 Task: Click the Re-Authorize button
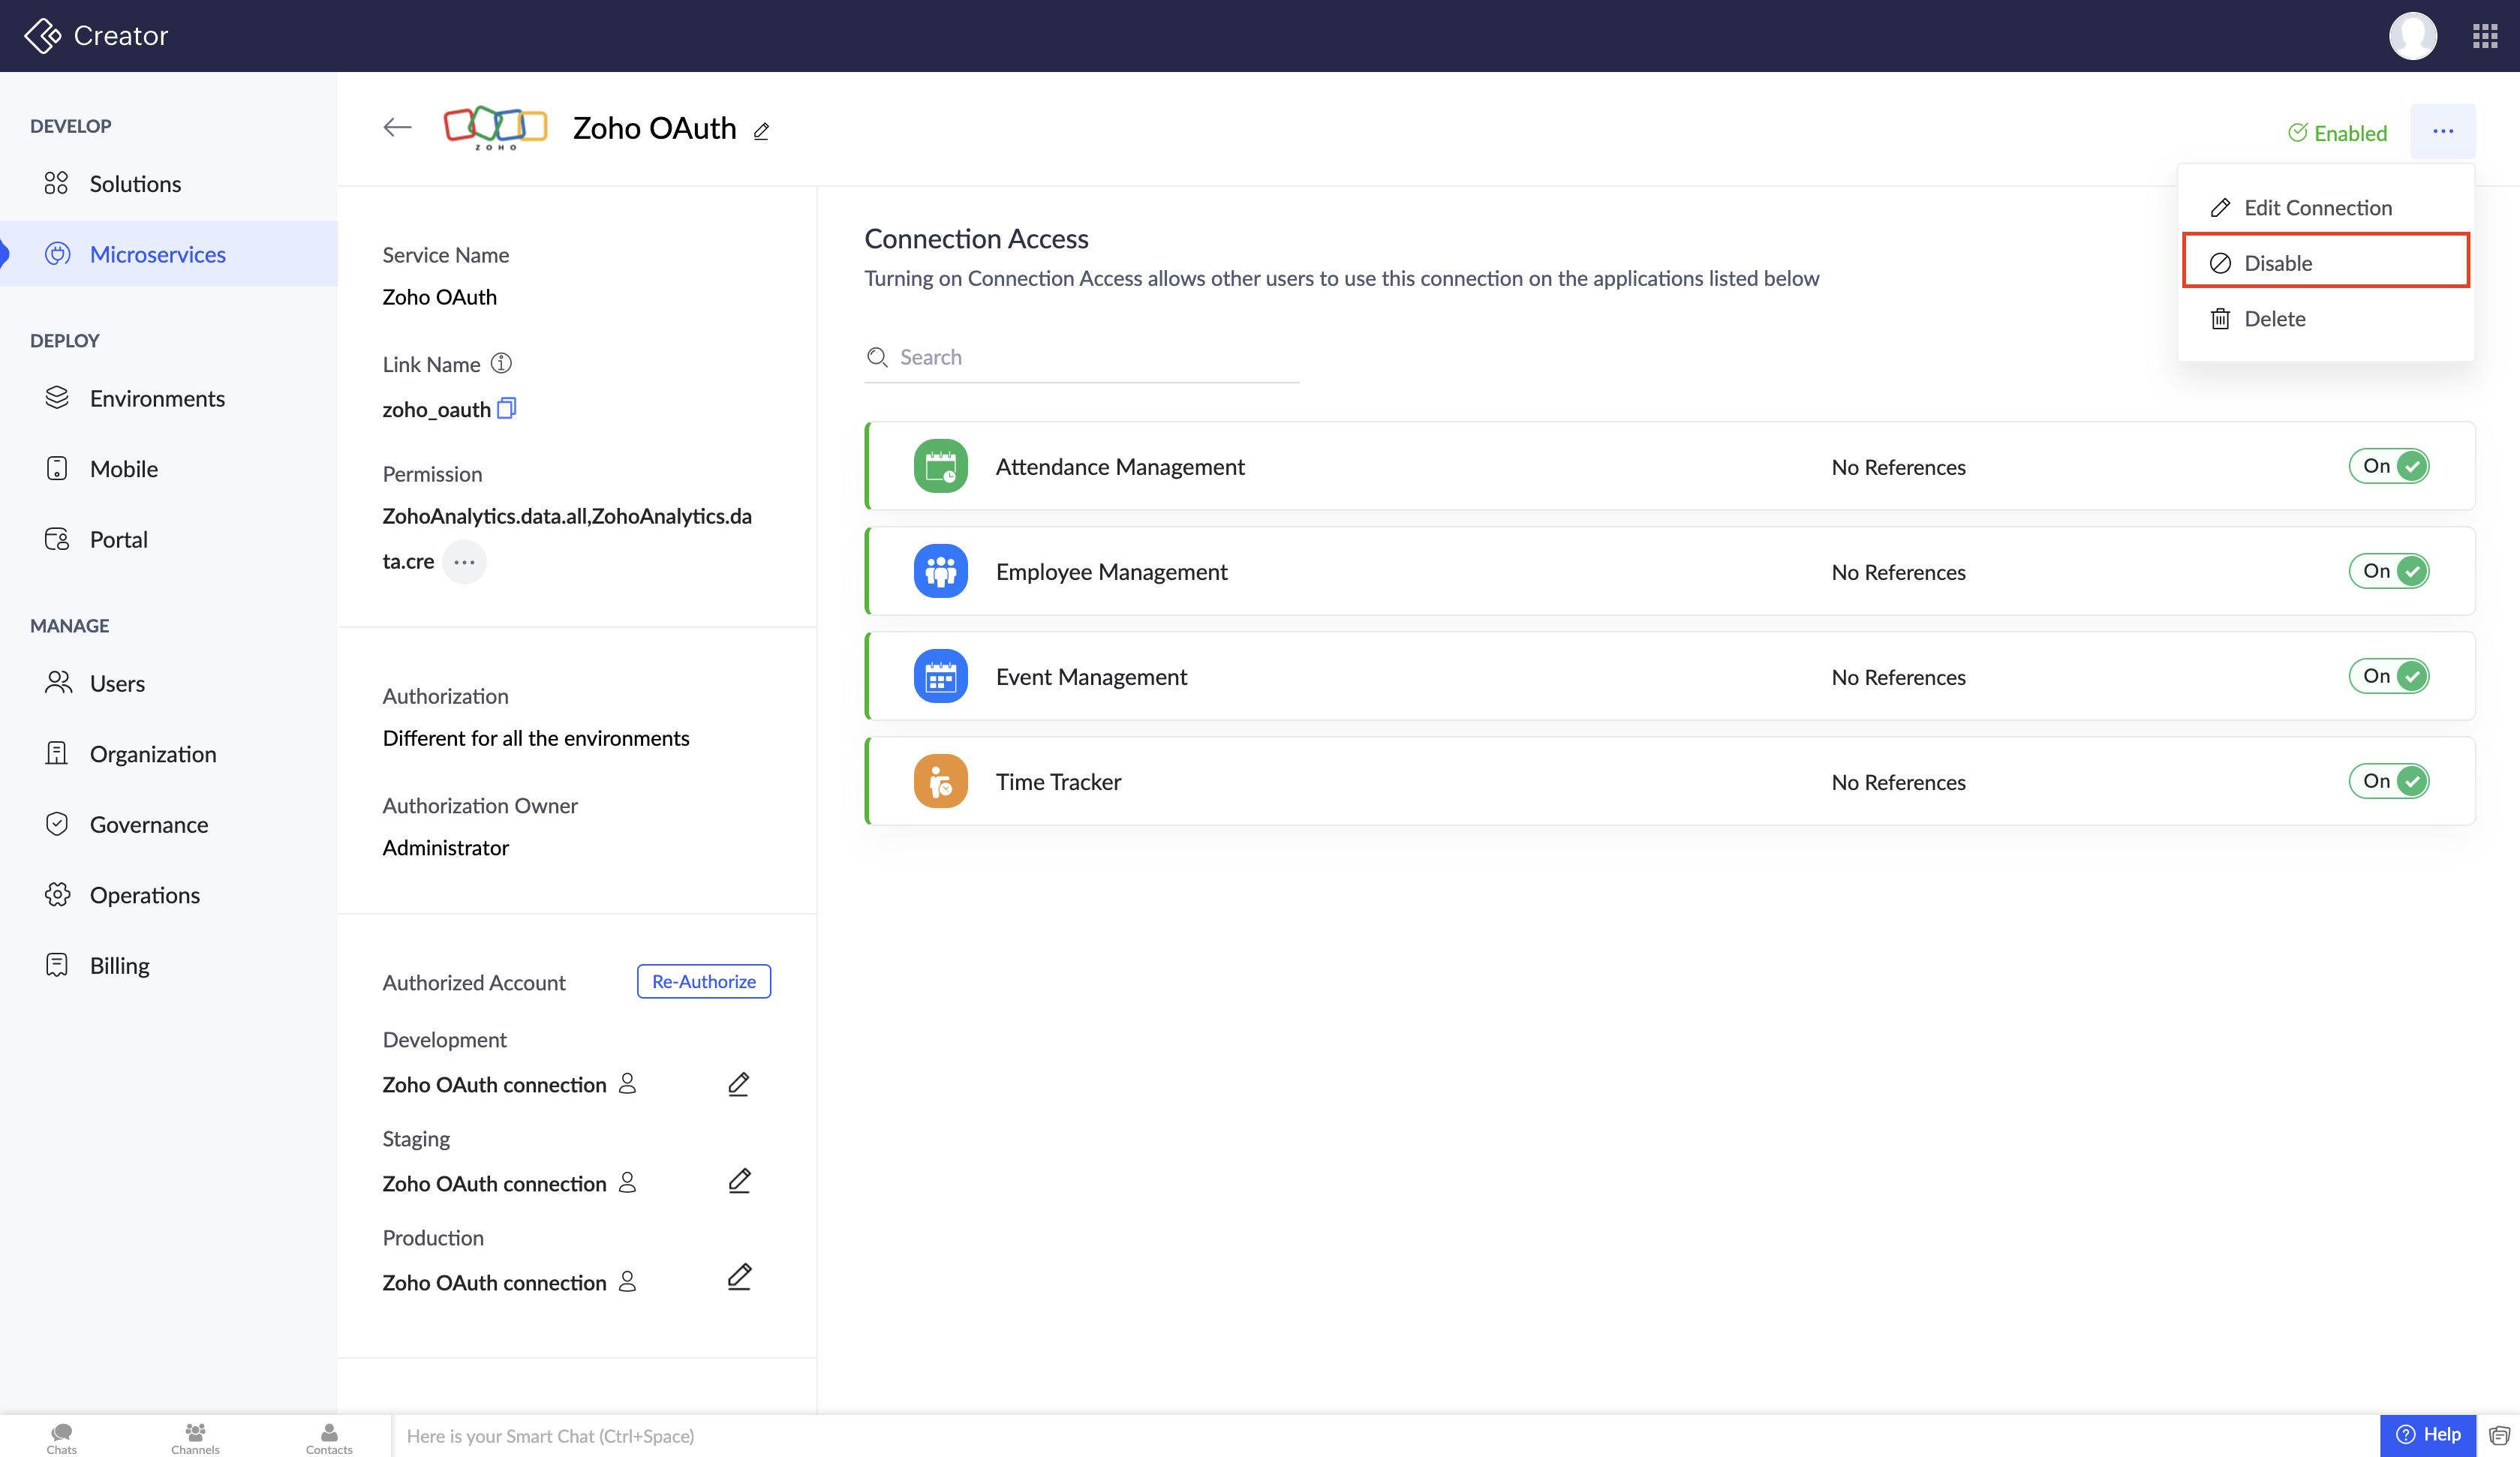click(x=703, y=981)
